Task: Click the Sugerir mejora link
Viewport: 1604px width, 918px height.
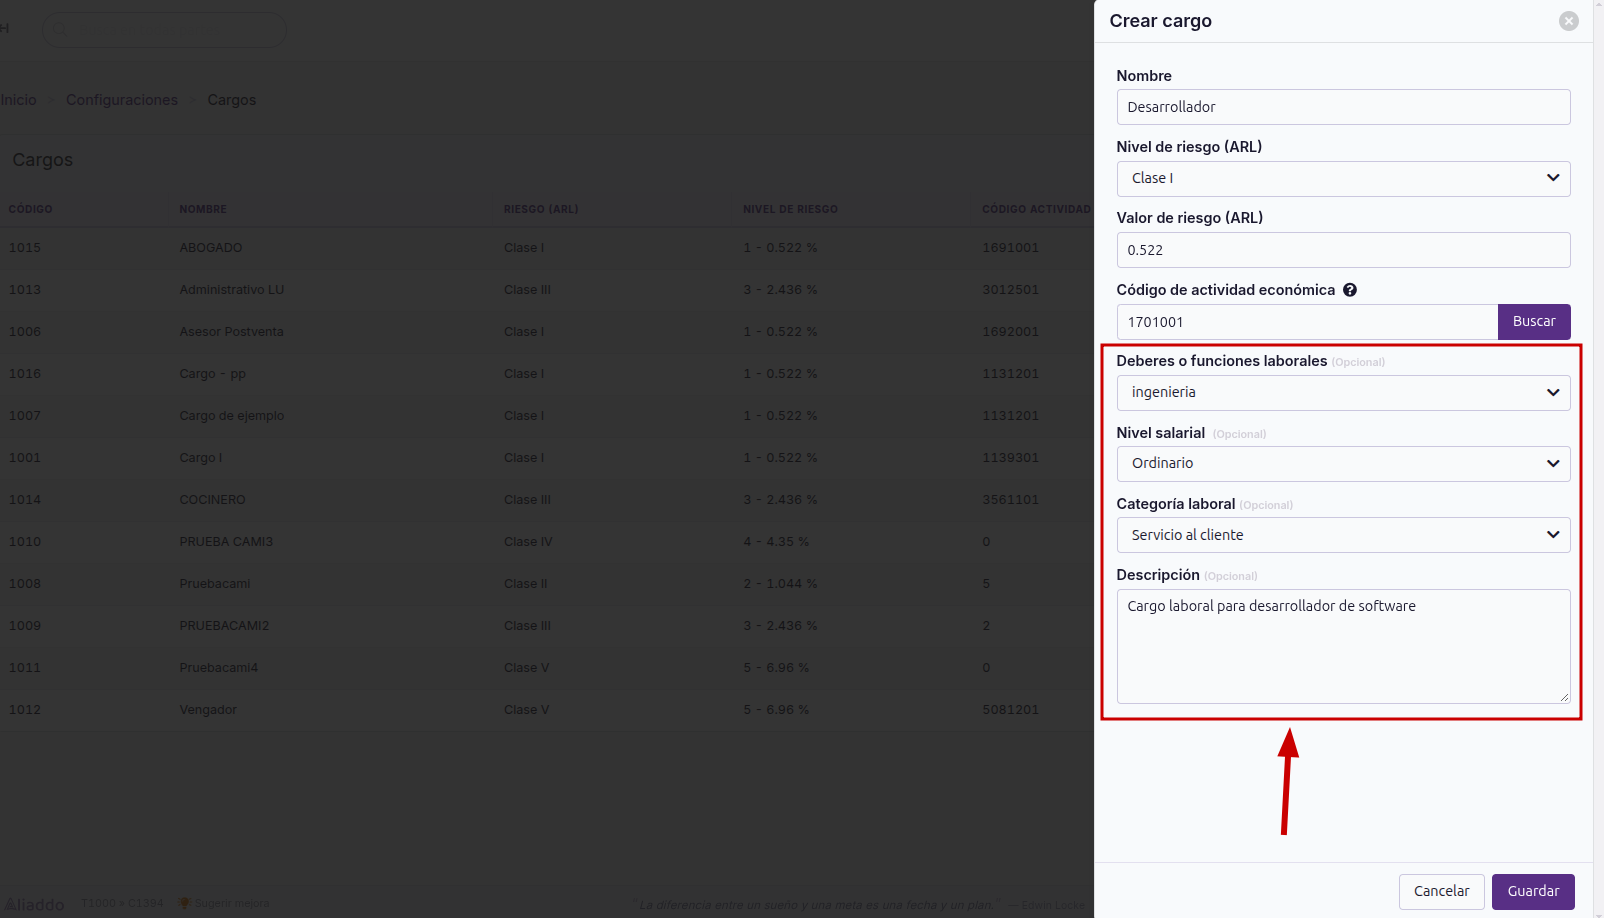Action: [x=231, y=903]
